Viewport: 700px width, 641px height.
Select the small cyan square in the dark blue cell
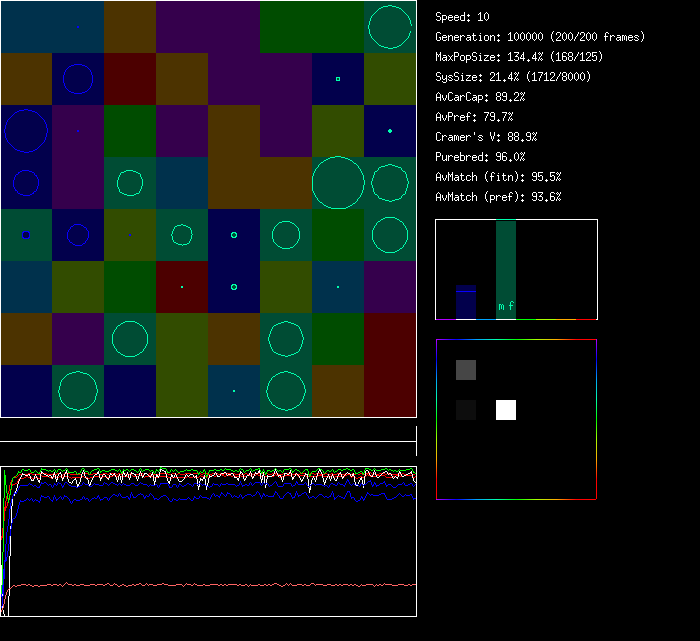338,79
